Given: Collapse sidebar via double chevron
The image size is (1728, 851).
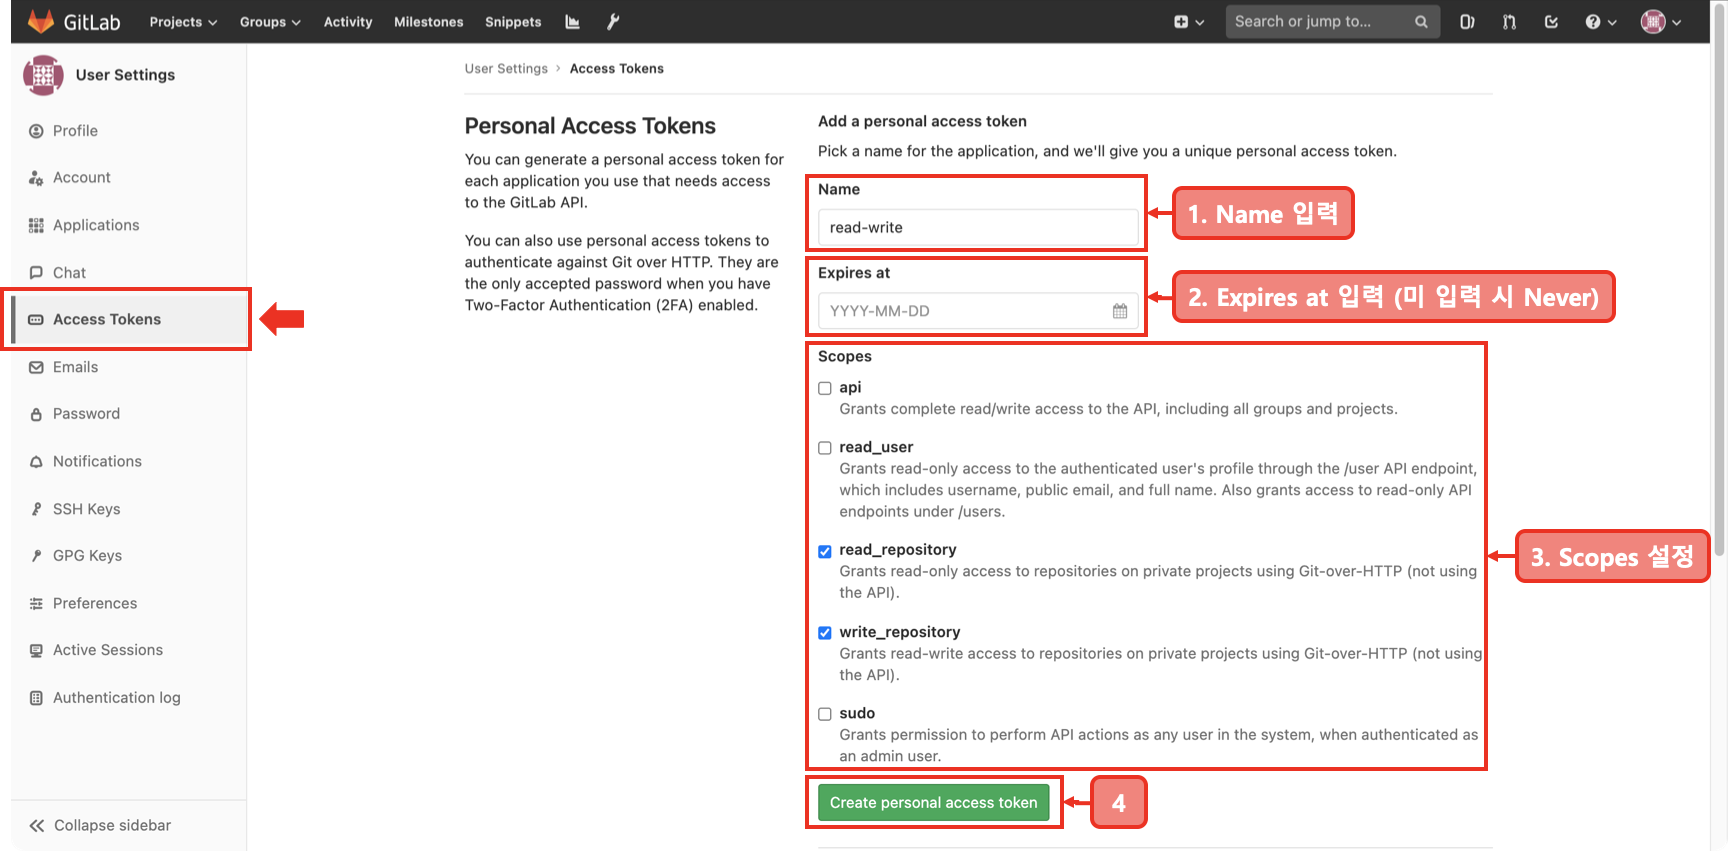Looking at the screenshot, I should pyautogui.click(x=37, y=826).
